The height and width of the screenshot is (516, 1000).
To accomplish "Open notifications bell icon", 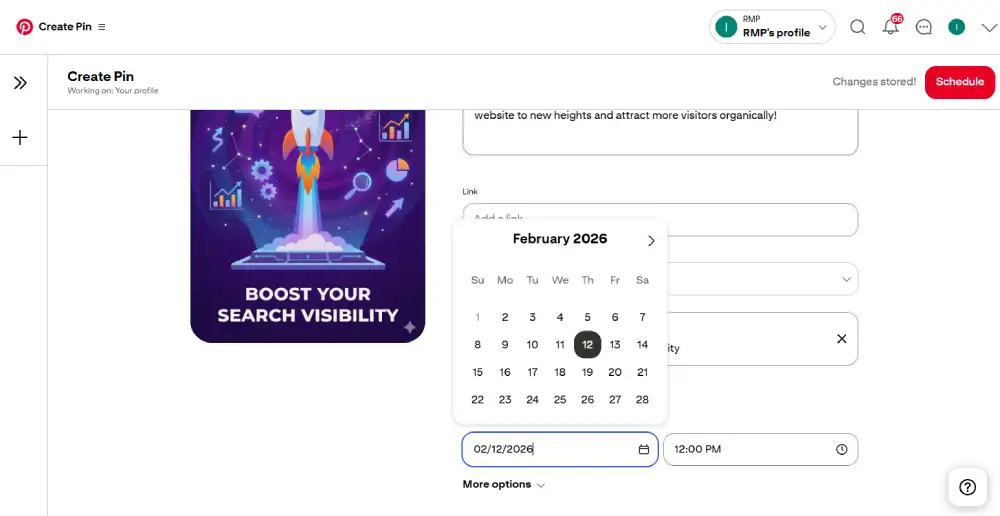I will 890,27.
